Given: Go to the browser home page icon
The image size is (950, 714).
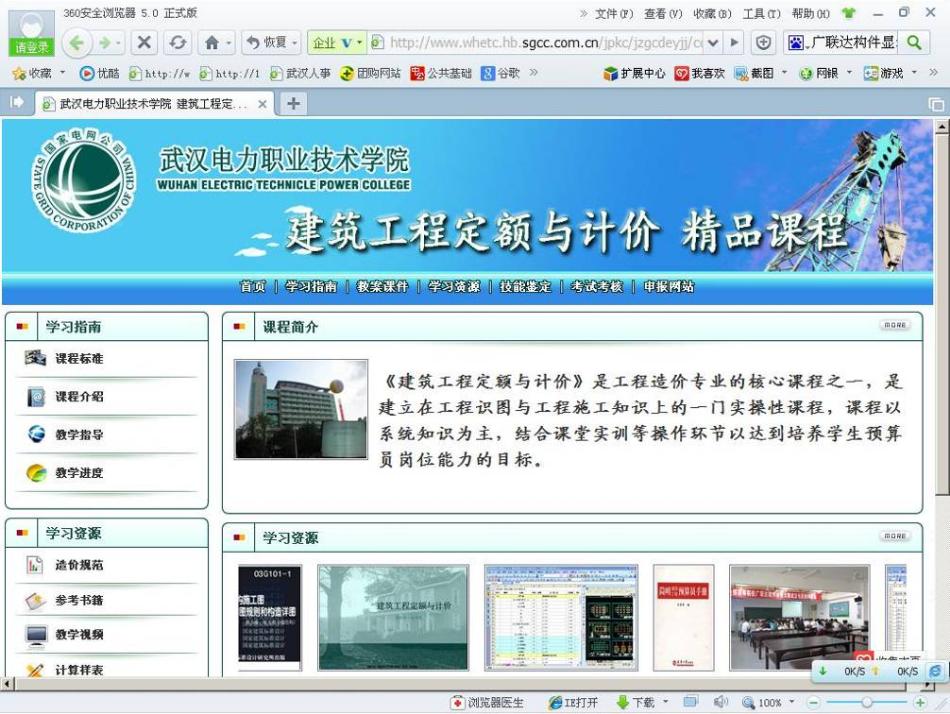Looking at the screenshot, I should coord(212,42).
